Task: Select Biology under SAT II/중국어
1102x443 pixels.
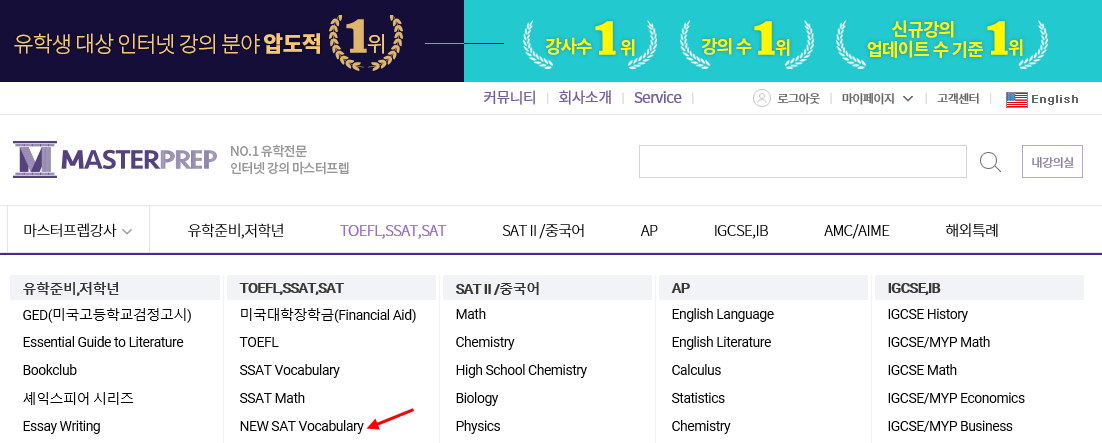Action: pyautogui.click(x=477, y=398)
